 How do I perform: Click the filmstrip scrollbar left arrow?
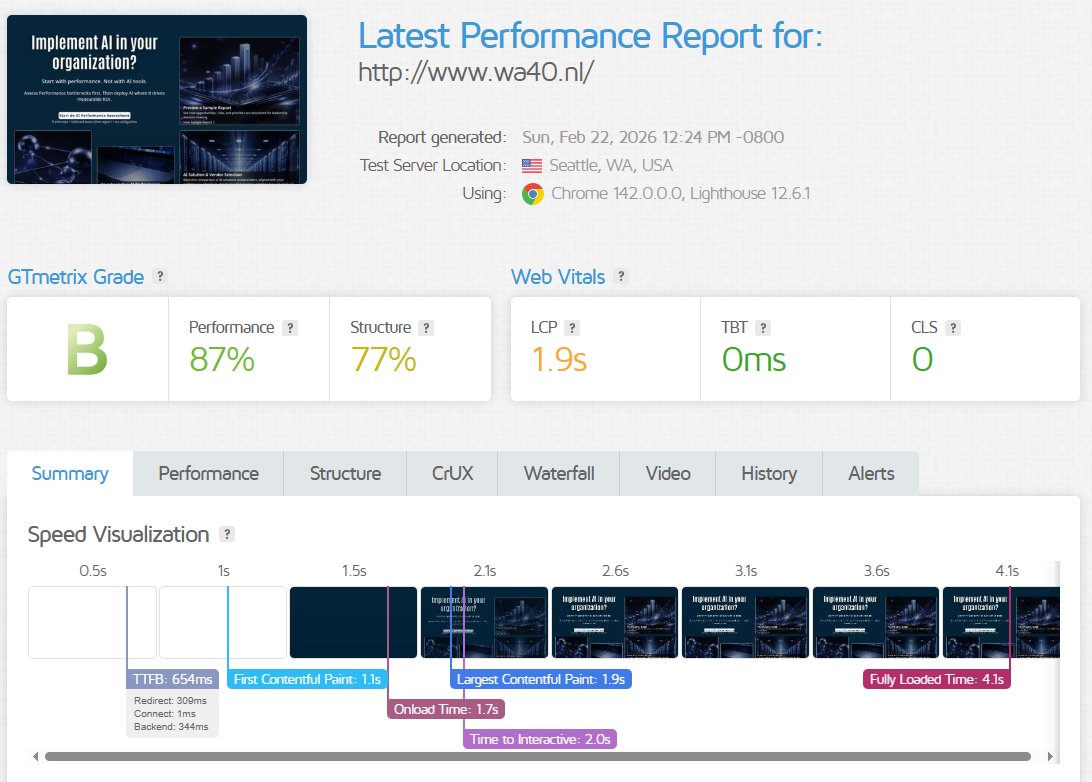(37, 757)
